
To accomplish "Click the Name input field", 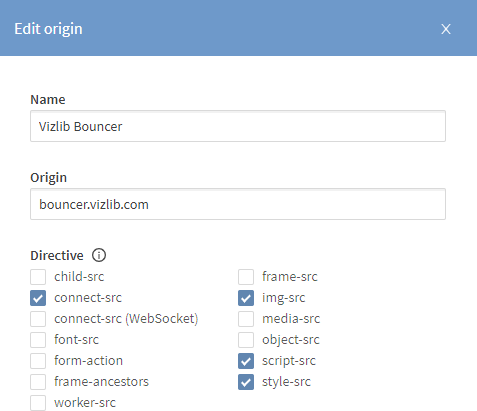I will 238,126.
